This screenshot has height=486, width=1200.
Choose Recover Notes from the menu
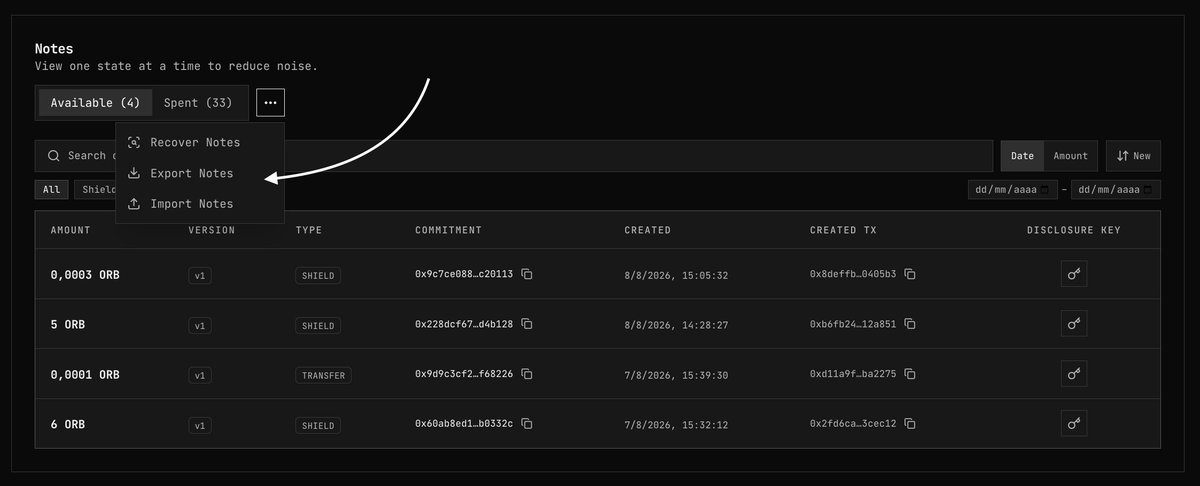(x=200, y=143)
